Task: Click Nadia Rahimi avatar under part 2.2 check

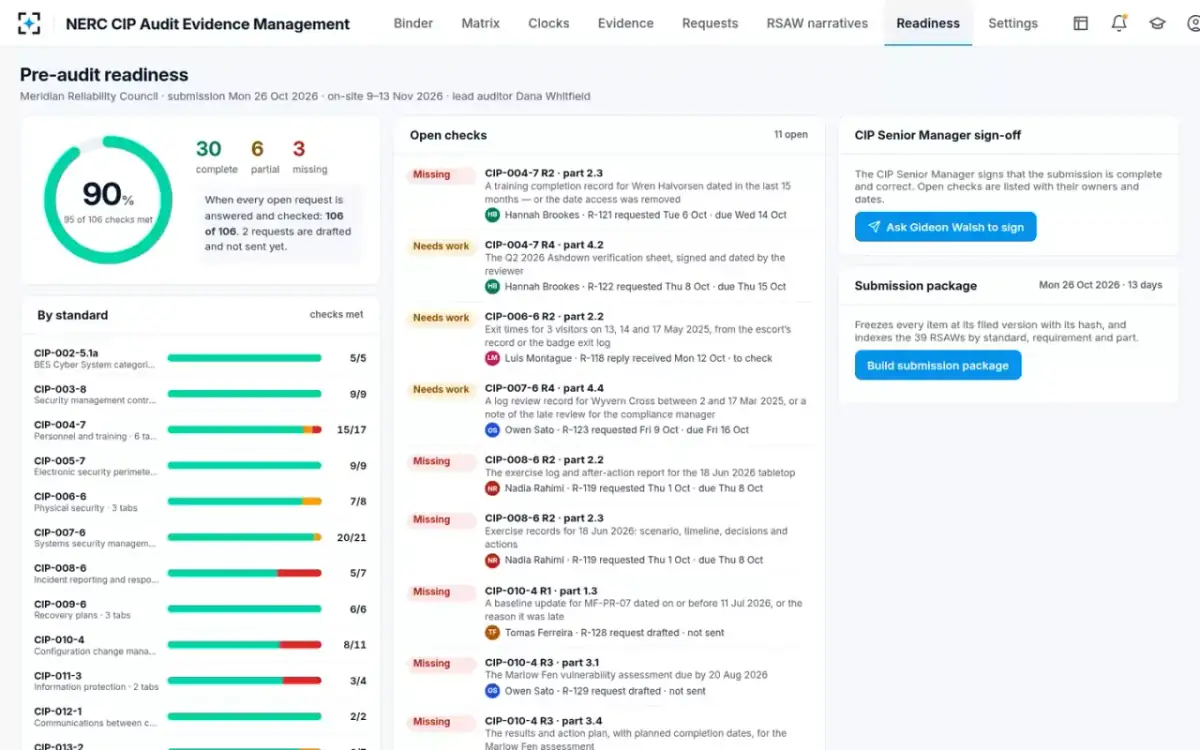Action: point(492,488)
